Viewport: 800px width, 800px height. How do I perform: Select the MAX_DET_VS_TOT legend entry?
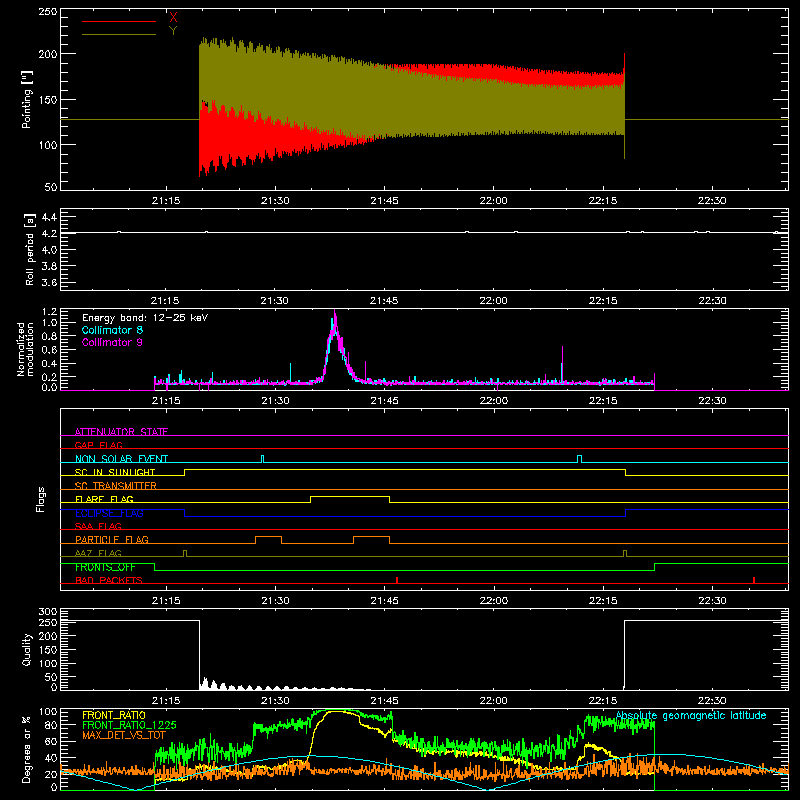click(x=124, y=735)
